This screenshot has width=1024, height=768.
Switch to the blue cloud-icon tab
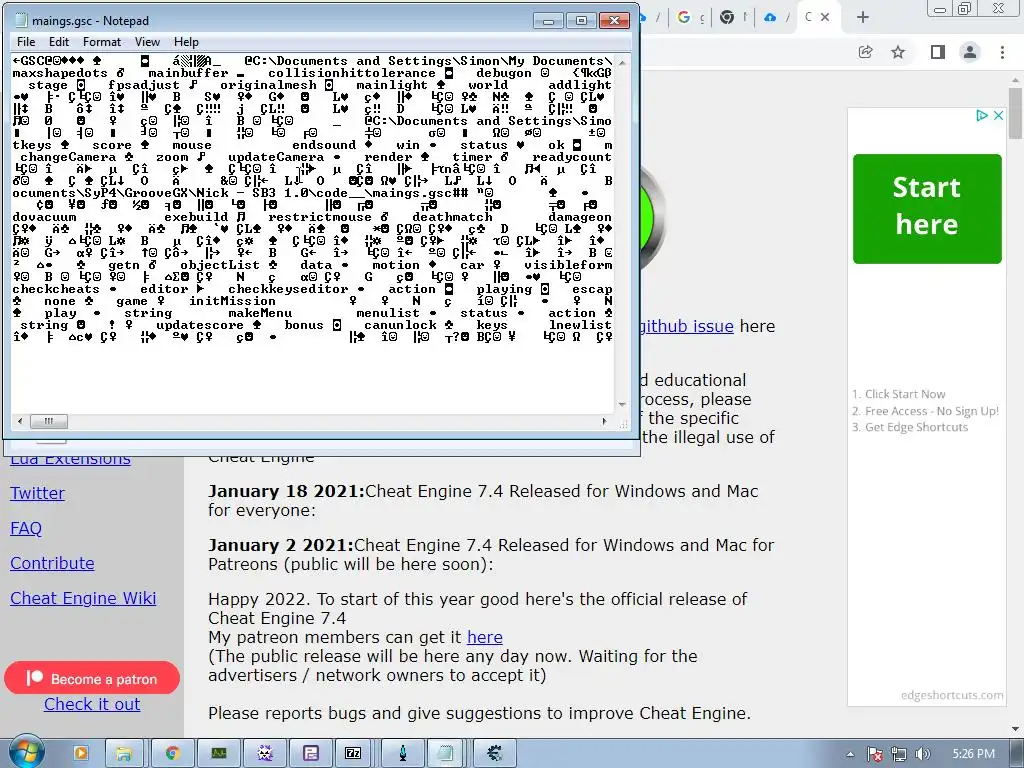(x=777, y=17)
